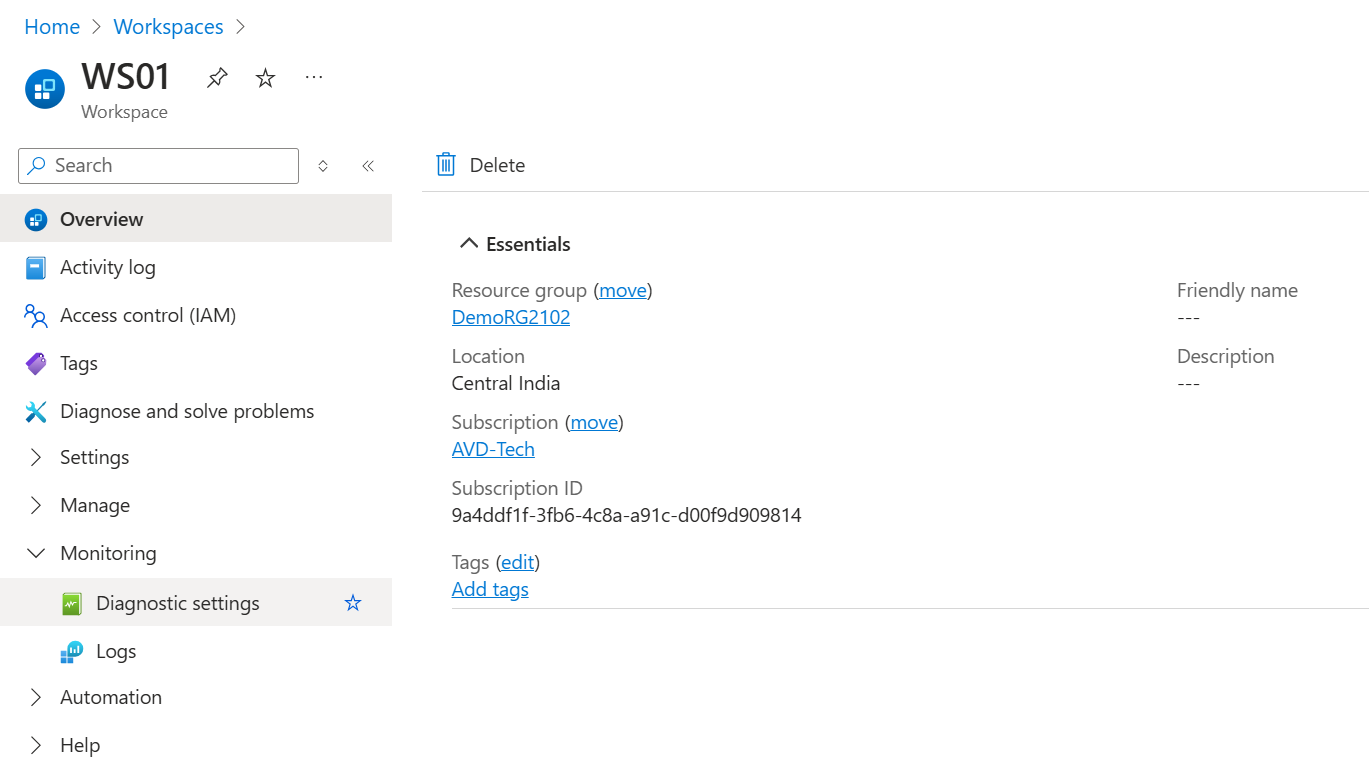The height and width of the screenshot is (777, 1369).
Task: Open the Activity log page
Action: tap(196, 267)
